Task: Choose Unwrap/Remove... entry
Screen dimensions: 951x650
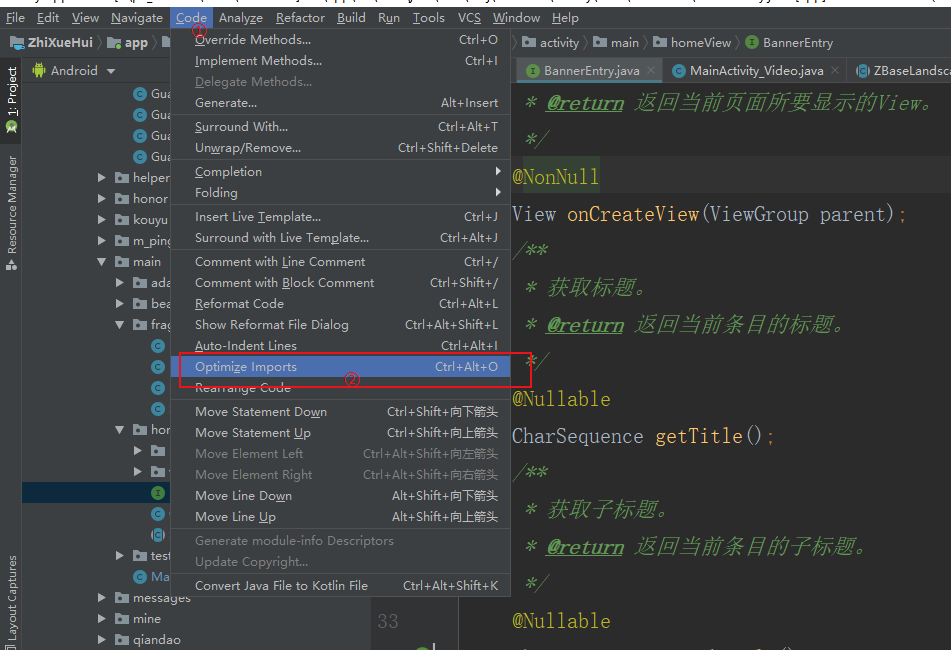Action: click(340, 148)
